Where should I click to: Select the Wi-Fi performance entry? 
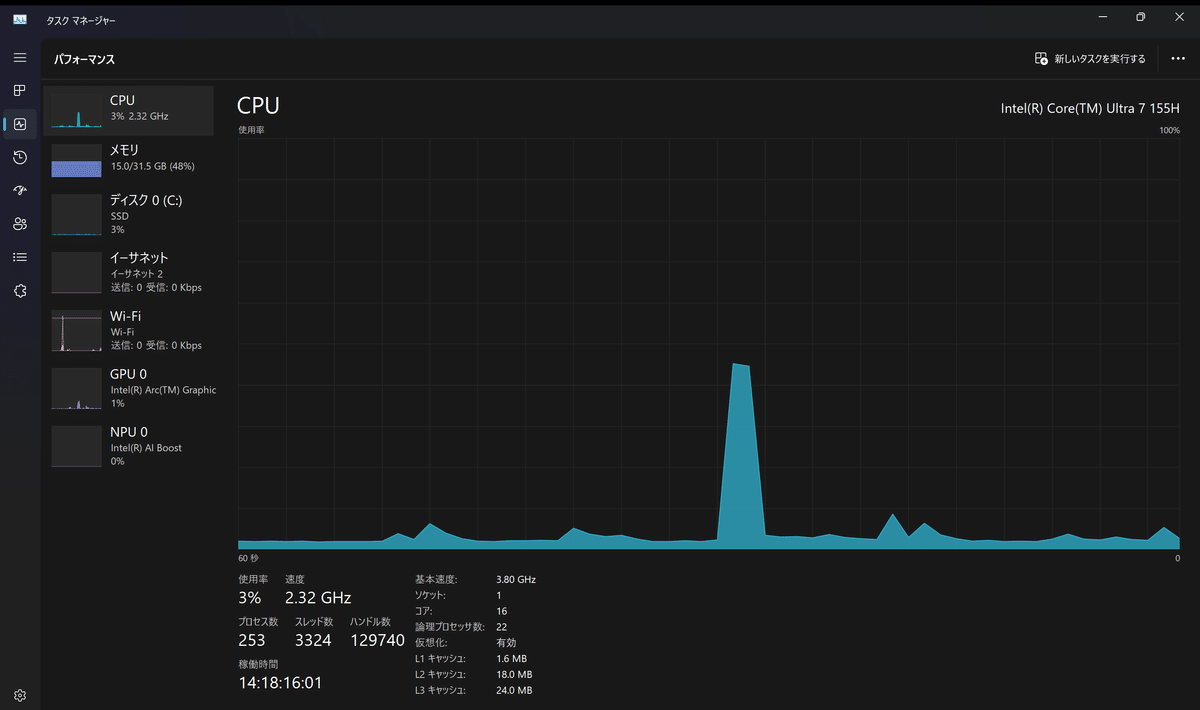coord(129,330)
